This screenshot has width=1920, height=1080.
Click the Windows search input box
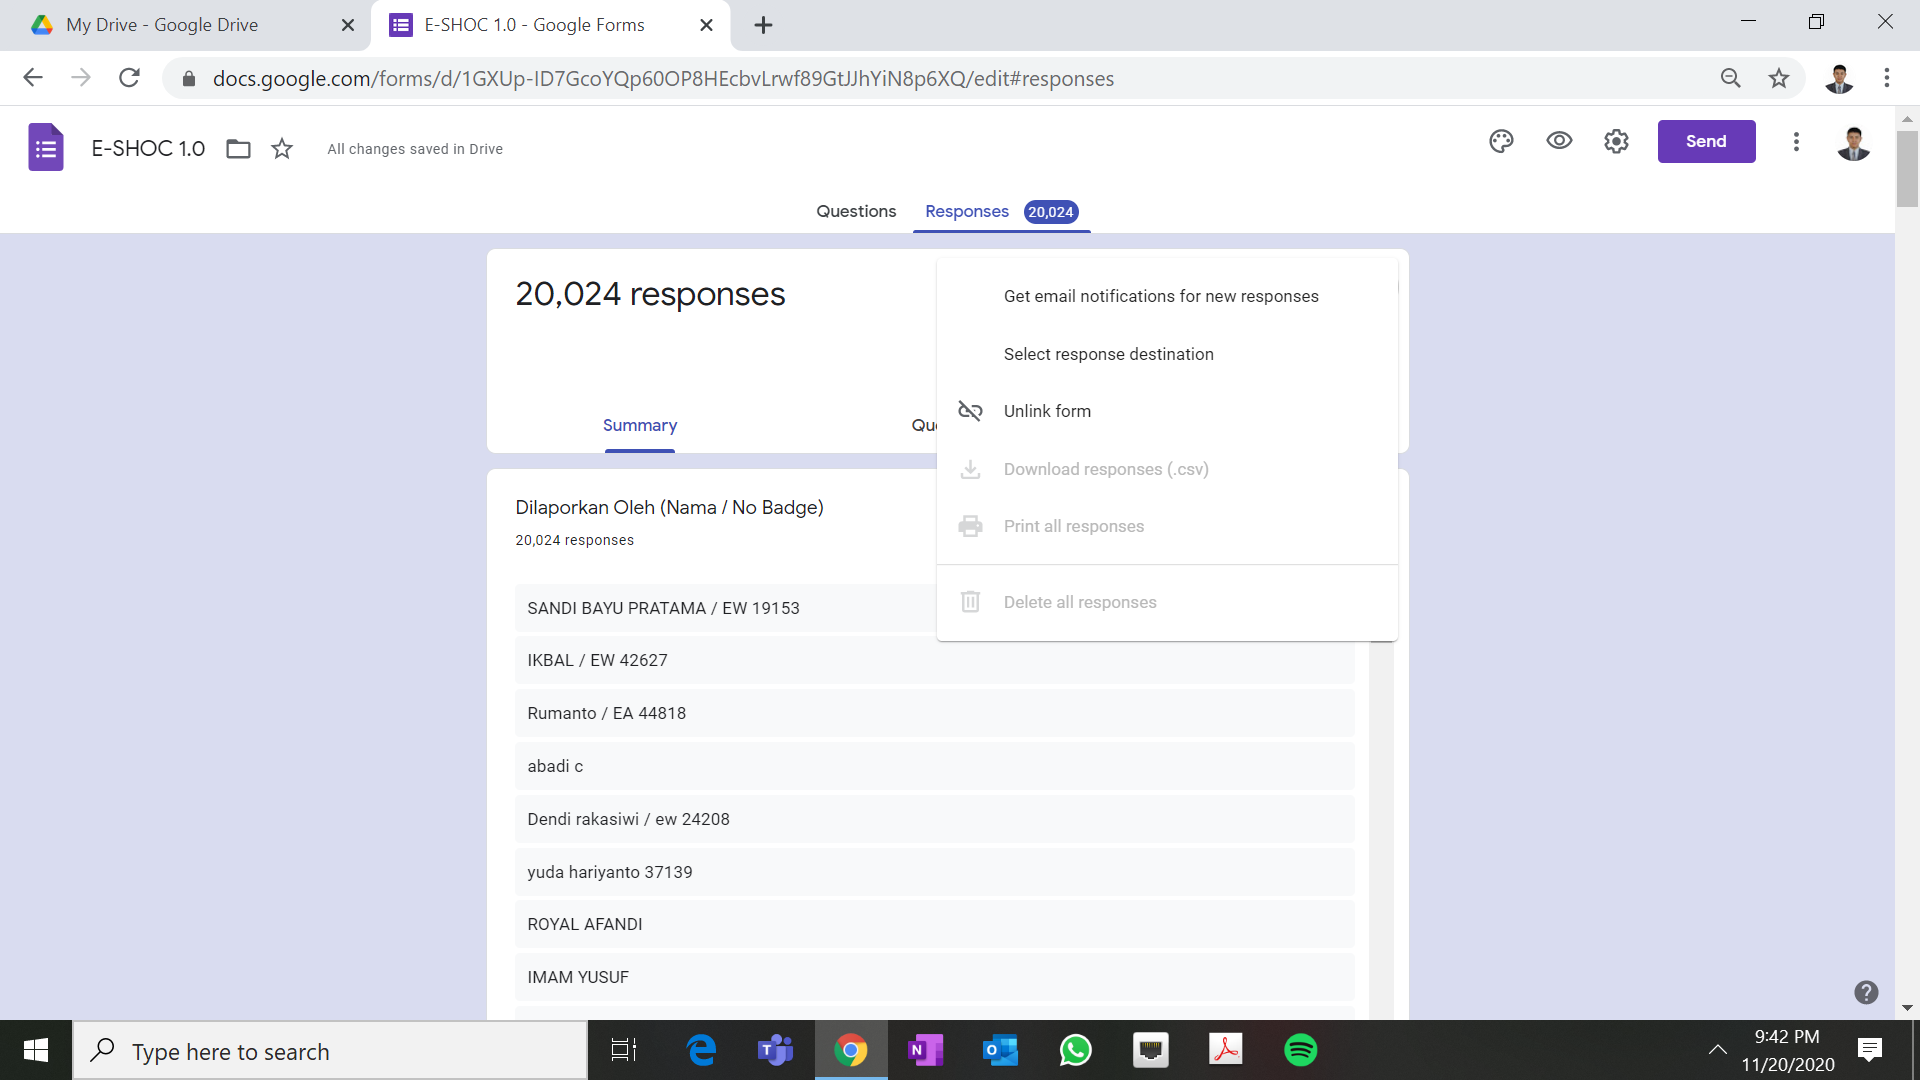[x=330, y=1051]
